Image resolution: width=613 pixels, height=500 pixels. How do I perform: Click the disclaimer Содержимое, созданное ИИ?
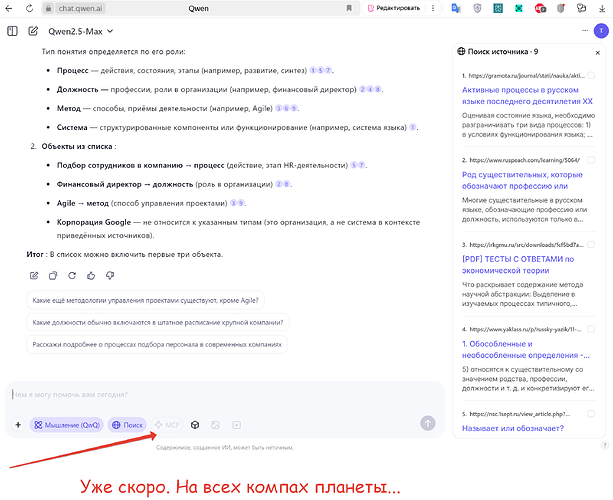(x=225, y=448)
